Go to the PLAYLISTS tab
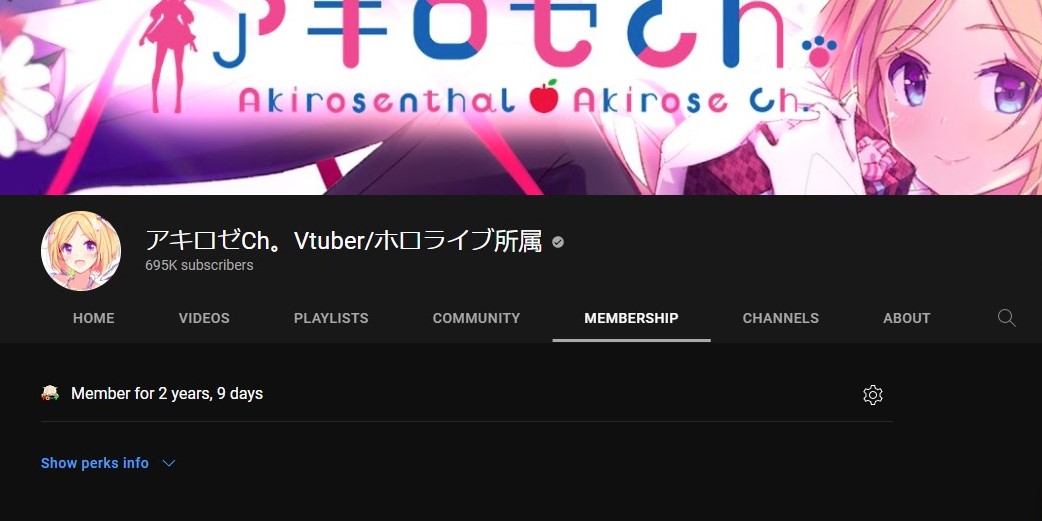Image resolution: width=1042 pixels, height=521 pixels. coord(331,318)
